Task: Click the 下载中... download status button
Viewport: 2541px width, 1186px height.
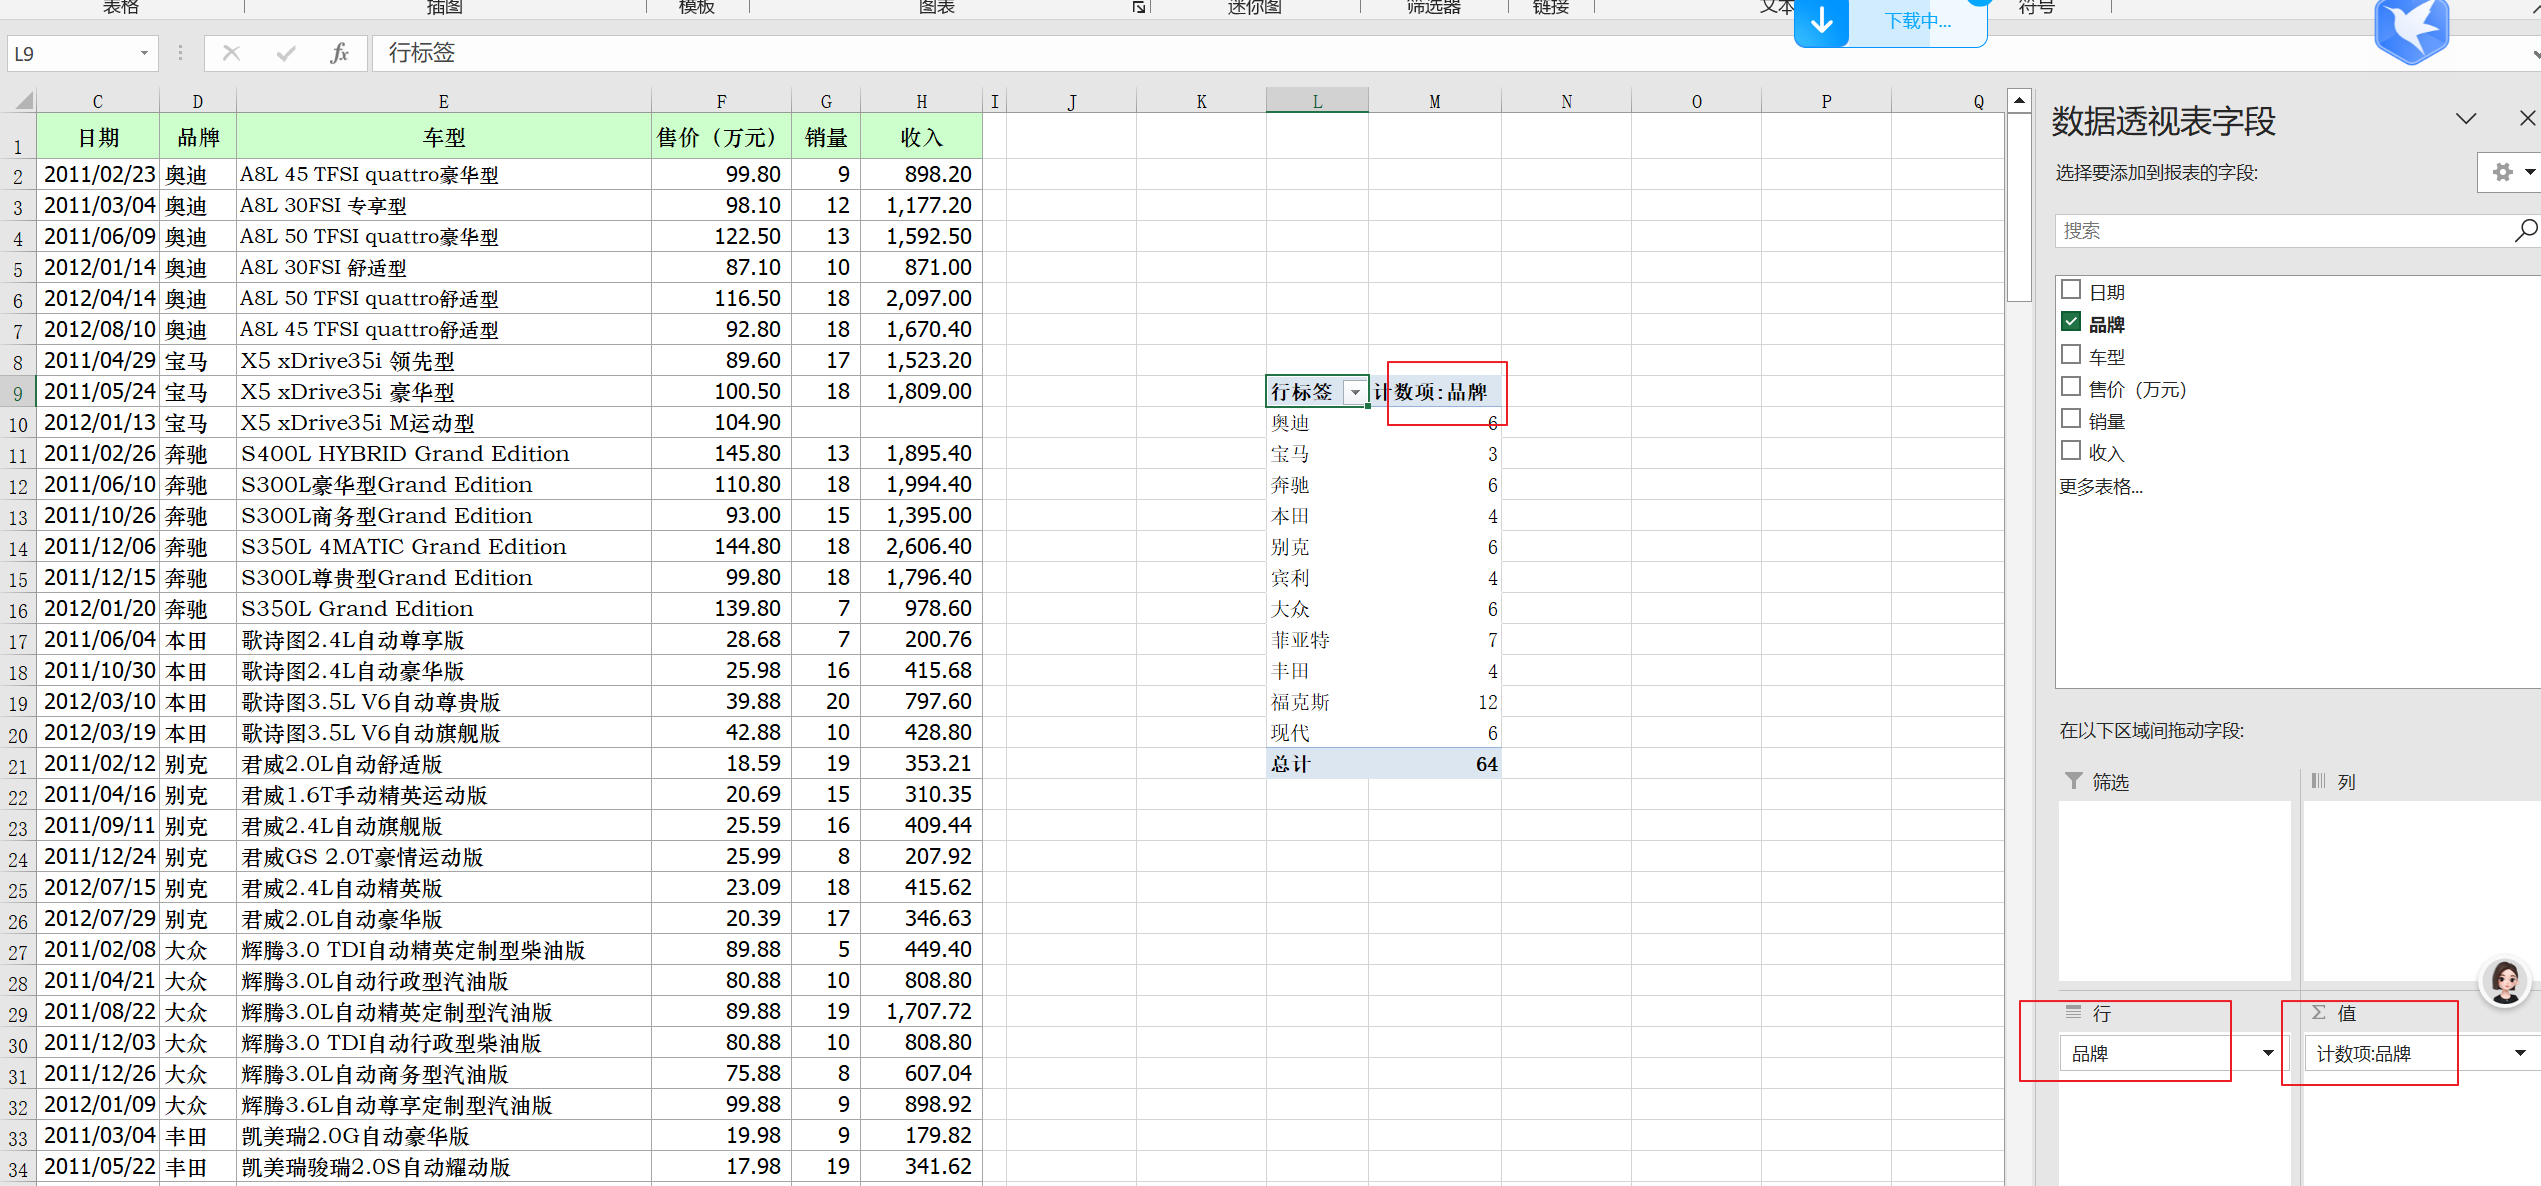Action: click(1916, 21)
